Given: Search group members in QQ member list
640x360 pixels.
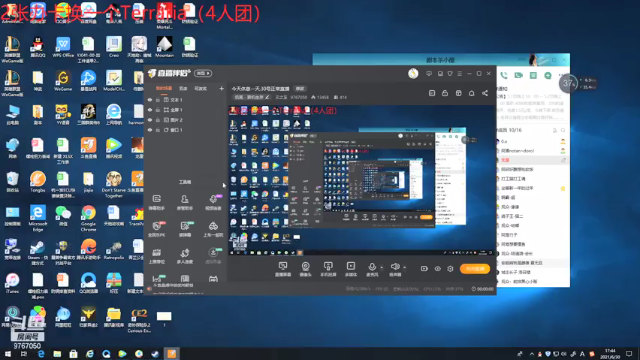Looking at the screenshot, I should point(563,130).
